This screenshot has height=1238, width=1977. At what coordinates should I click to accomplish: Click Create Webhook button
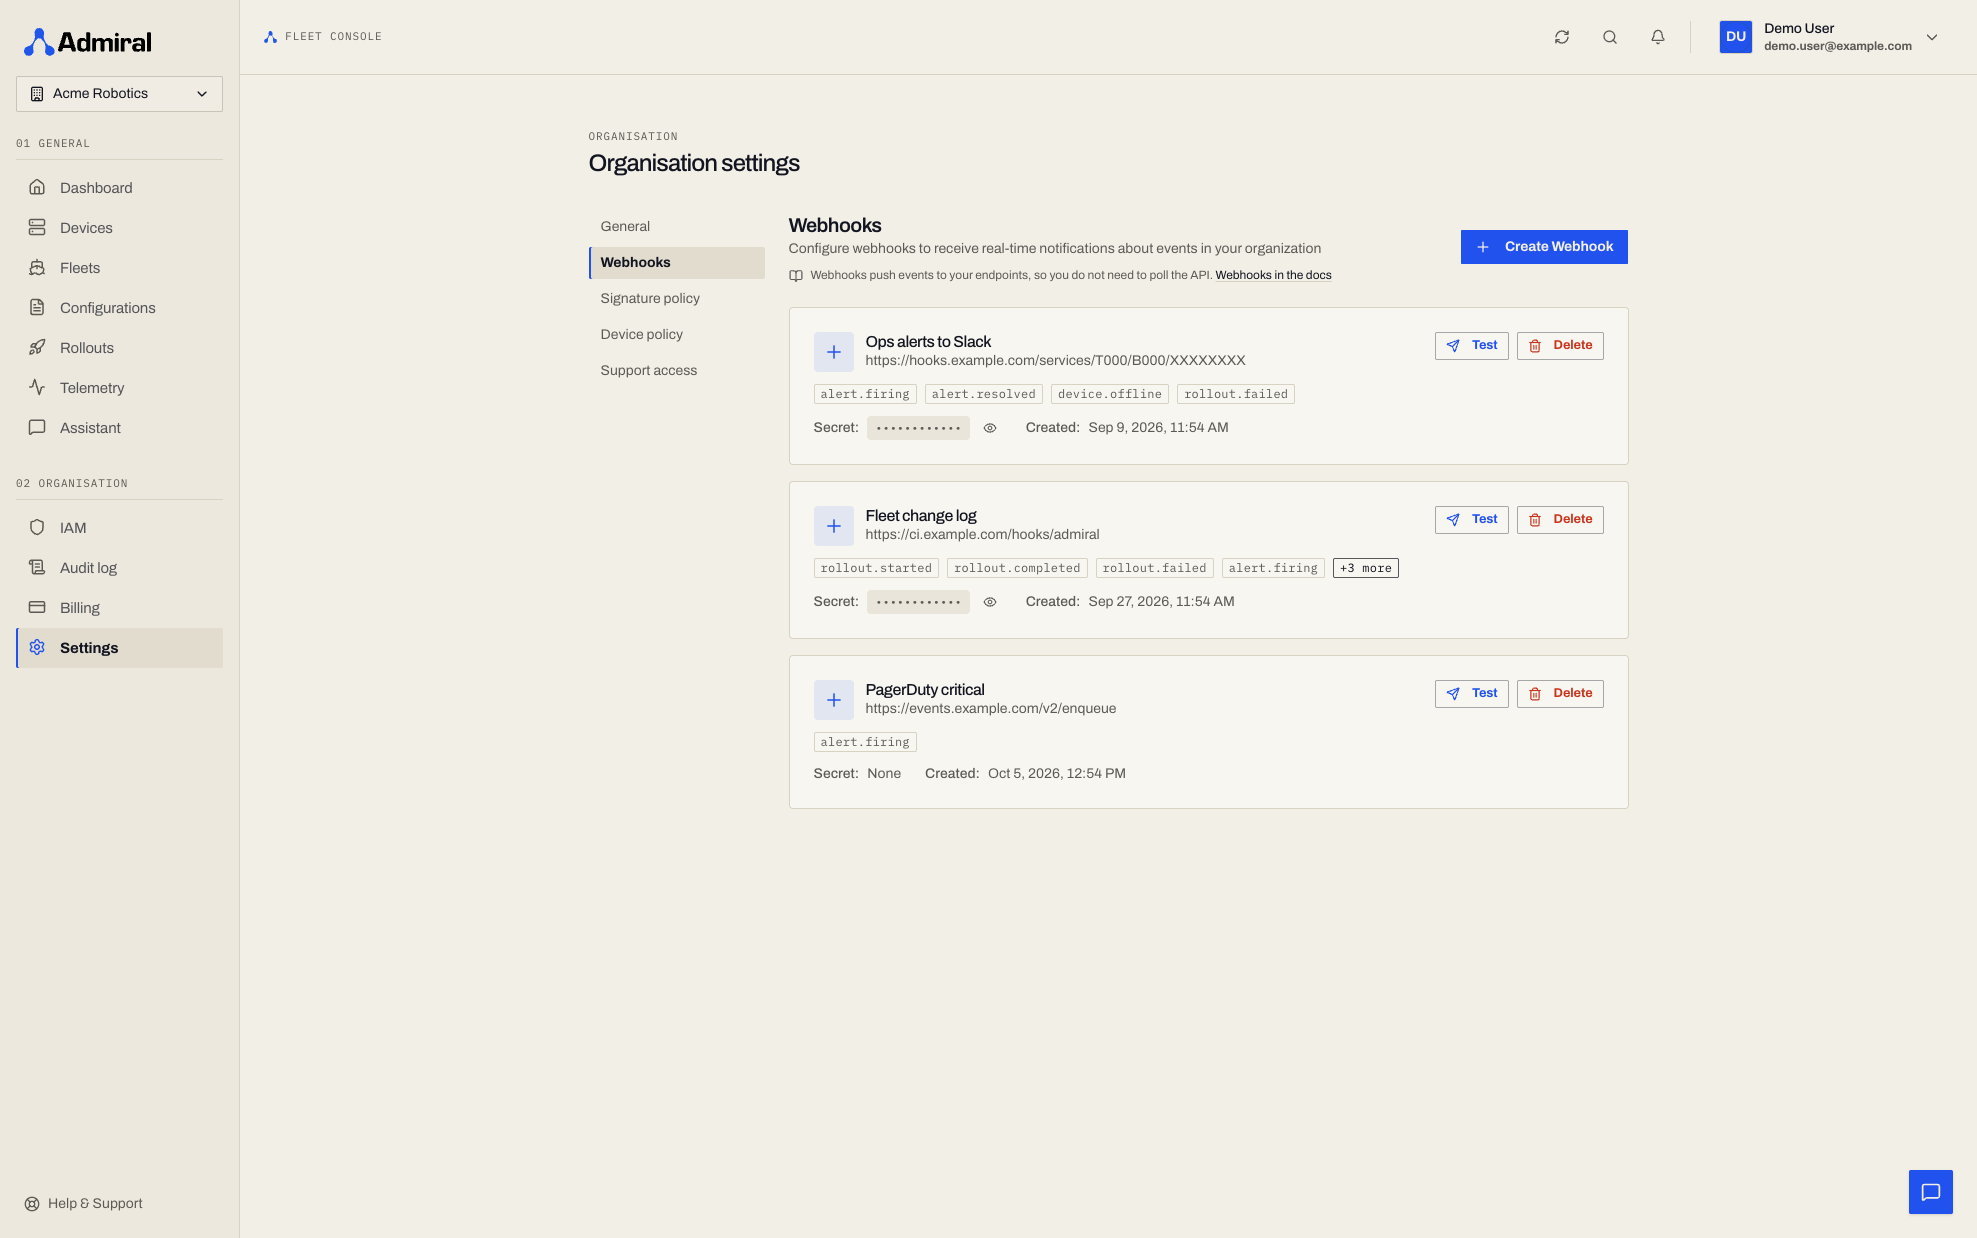1543,247
